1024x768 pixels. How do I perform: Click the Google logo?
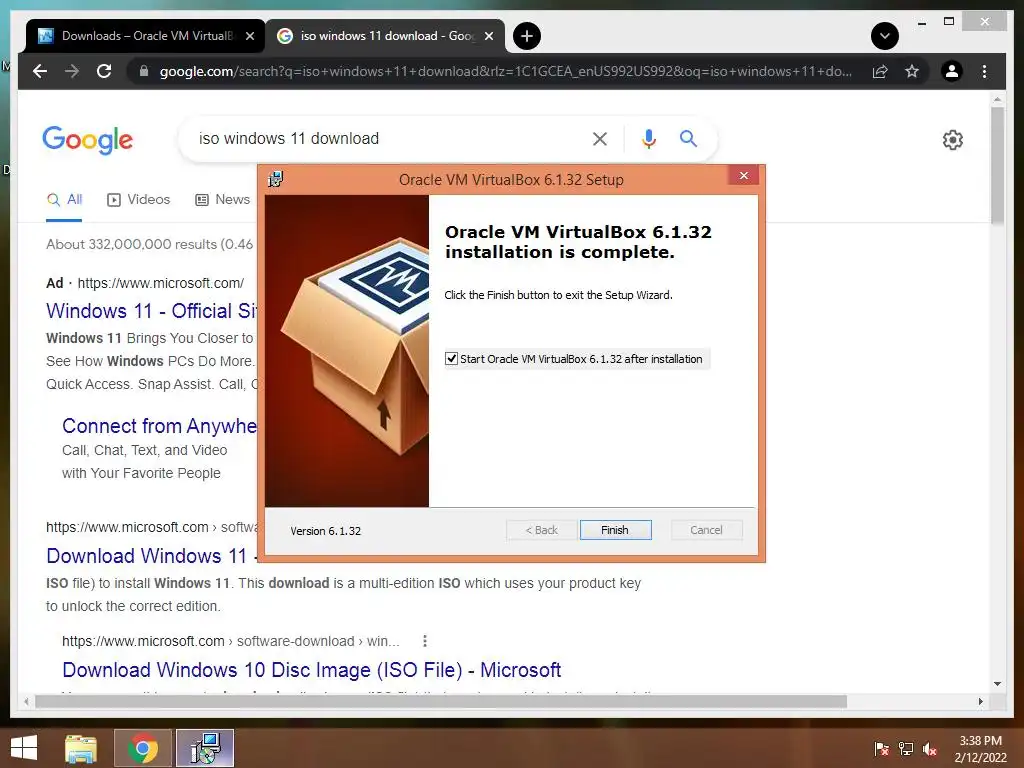point(88,140)
